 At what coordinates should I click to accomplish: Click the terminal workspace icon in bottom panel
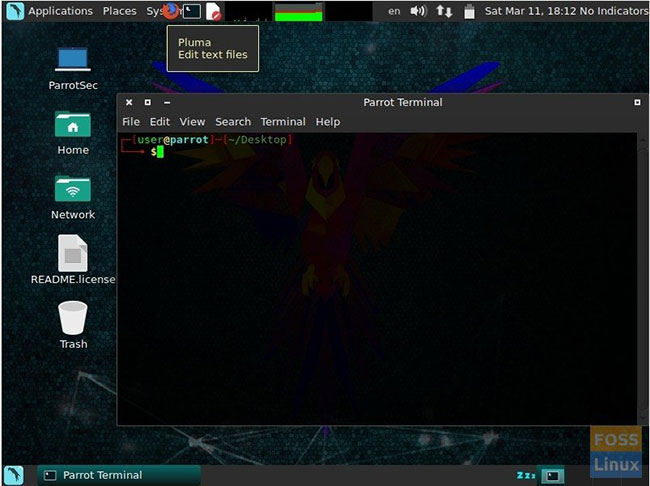[x=553, y=476]
